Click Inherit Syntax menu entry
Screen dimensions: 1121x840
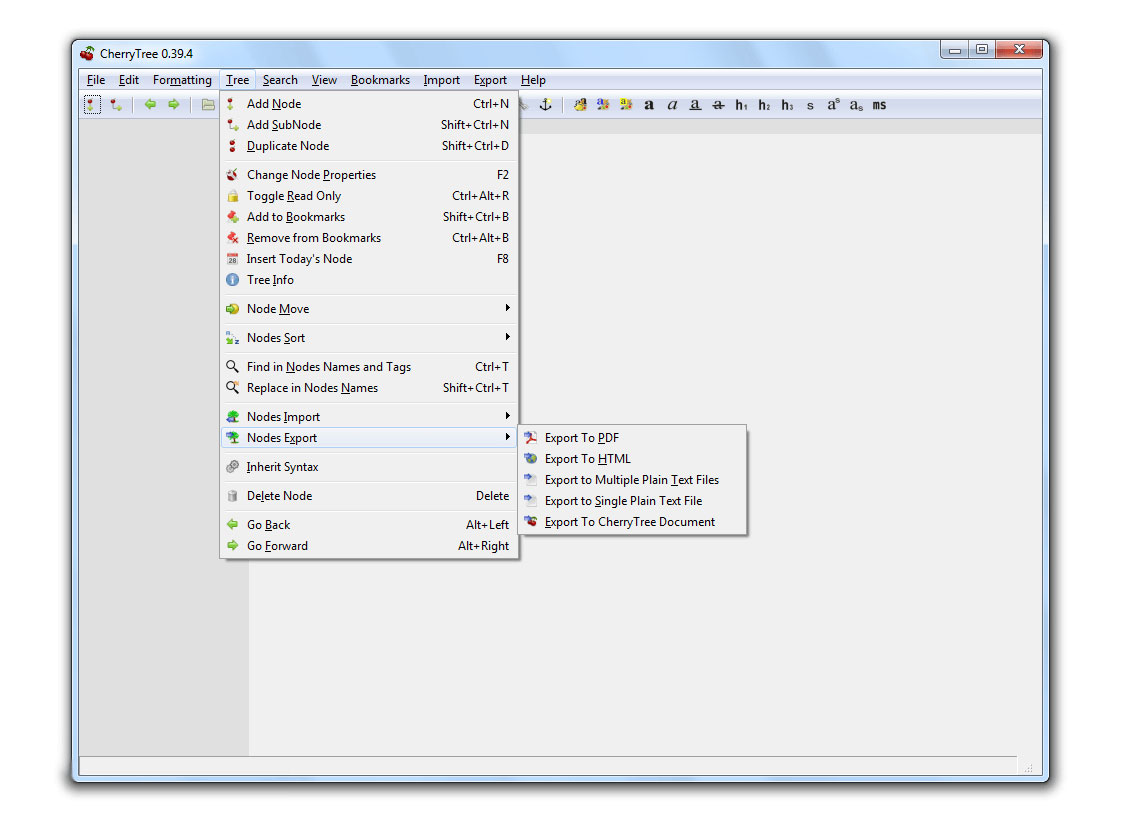pyautogui.click(x=369, y=467)
